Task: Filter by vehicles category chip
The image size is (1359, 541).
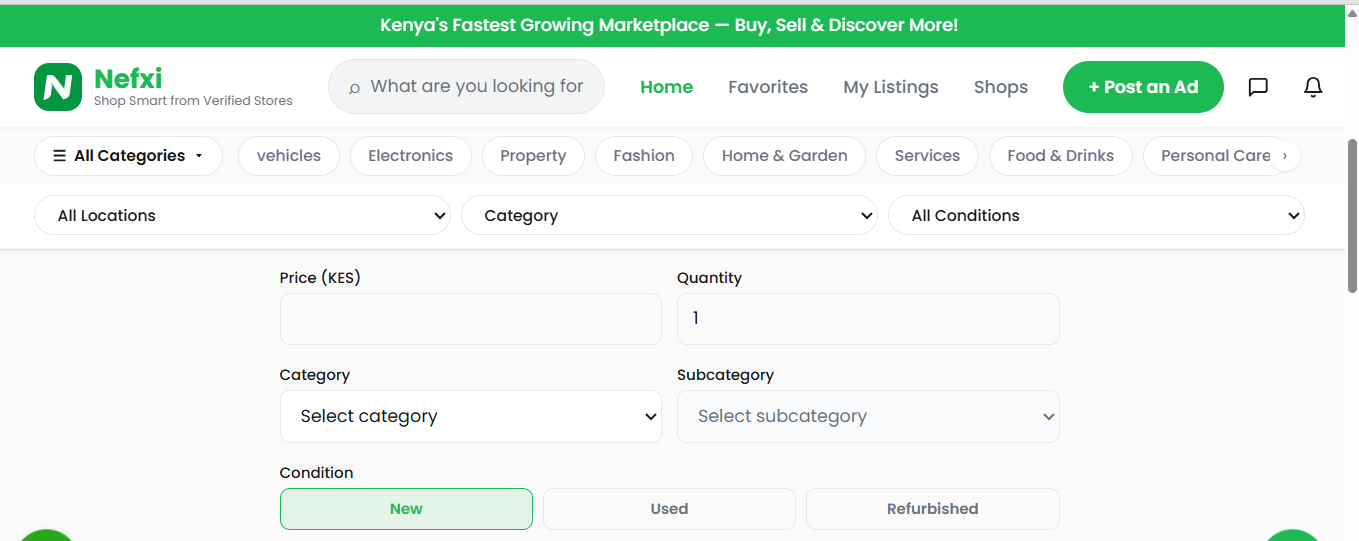Action: tap(289, 156)
